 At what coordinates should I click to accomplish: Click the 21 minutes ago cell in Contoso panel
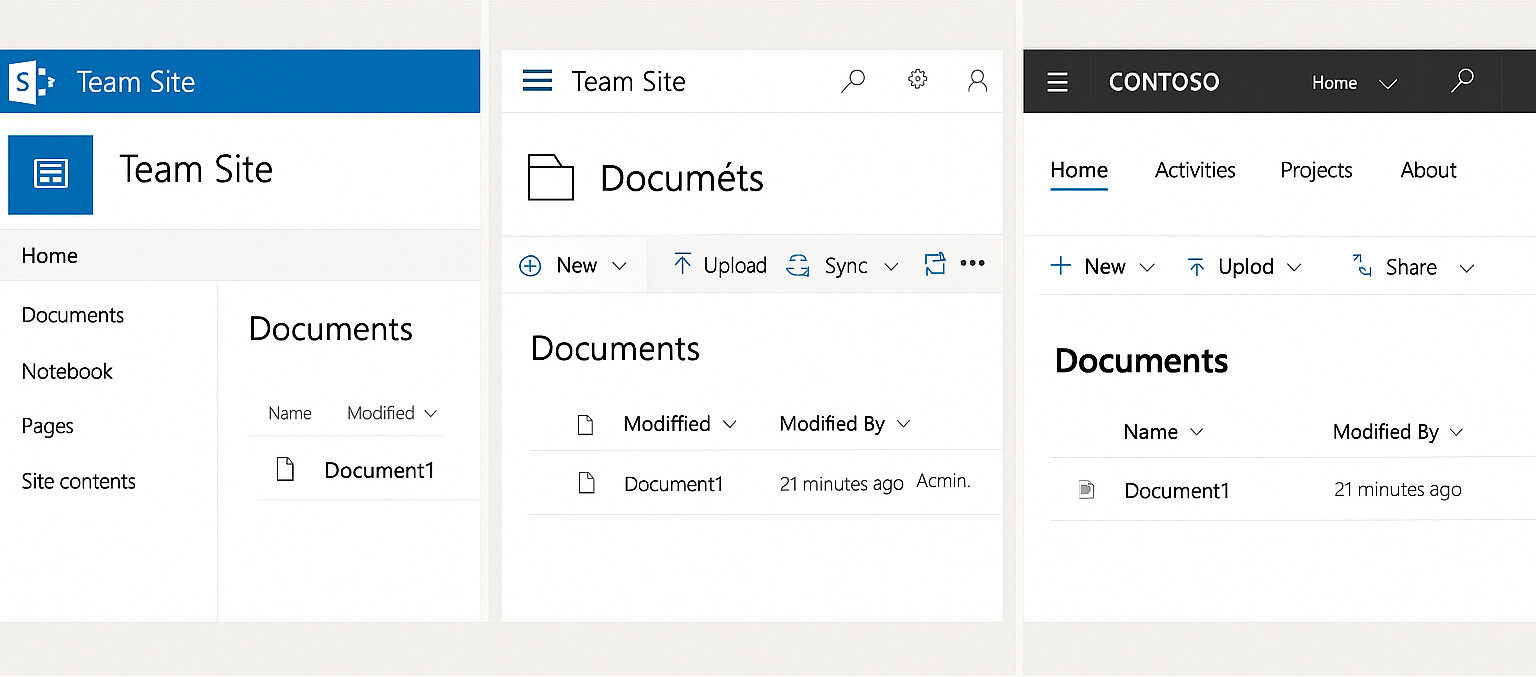coord(1398,490)
